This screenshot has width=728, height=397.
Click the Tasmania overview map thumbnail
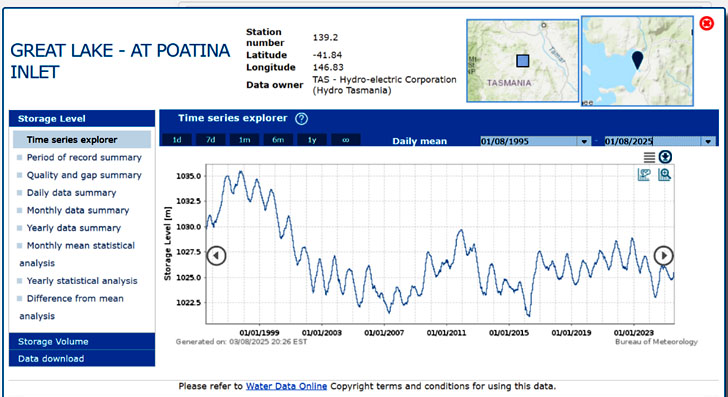coord(523,61)
